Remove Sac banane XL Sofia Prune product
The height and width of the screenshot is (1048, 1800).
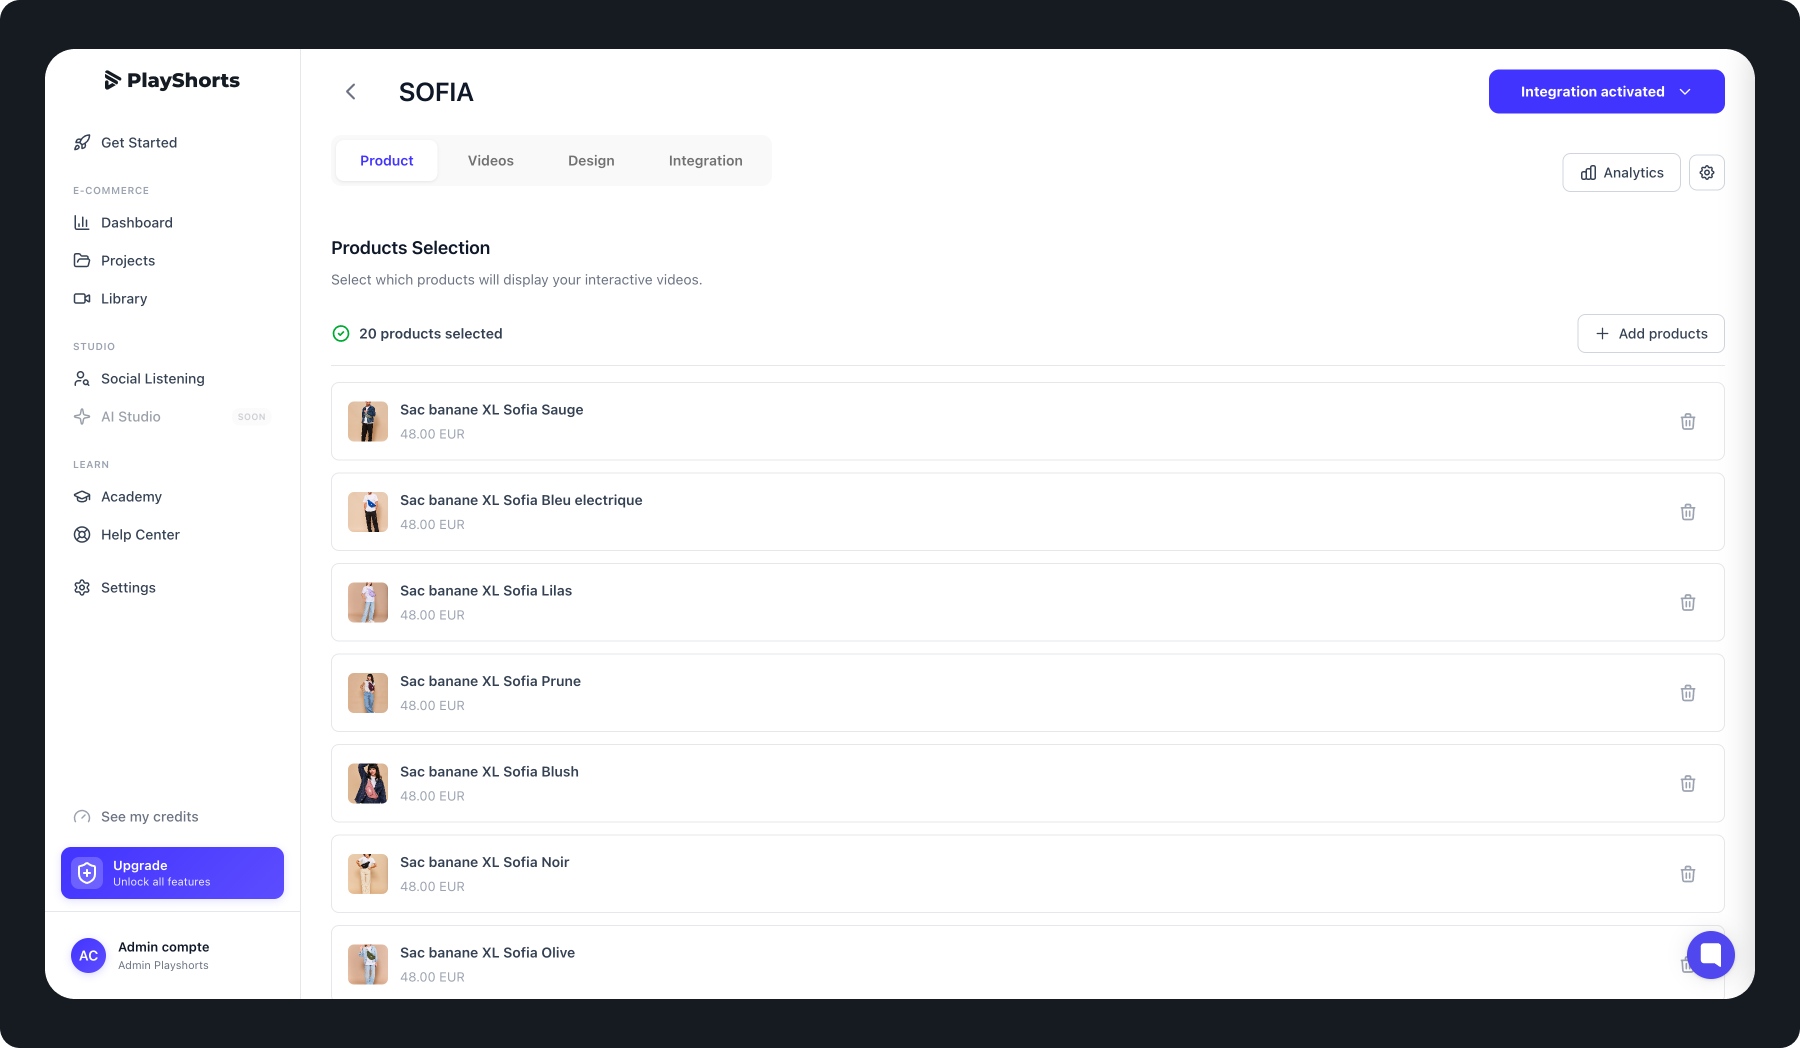click(x=1688, y=693)
